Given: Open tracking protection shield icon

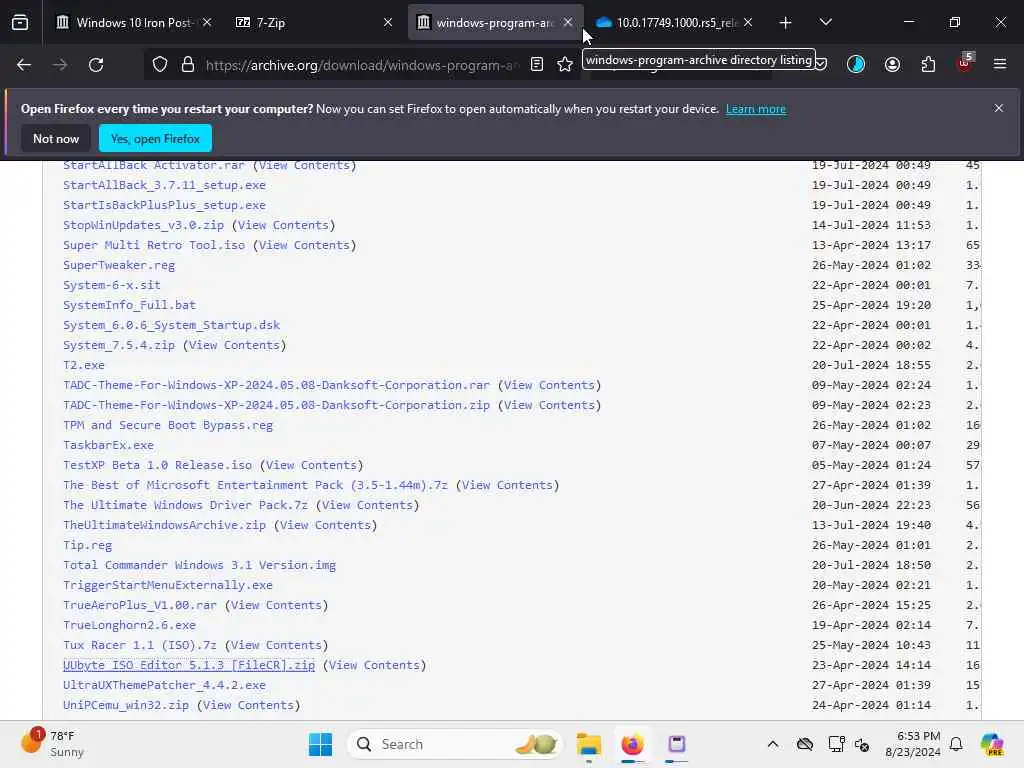Looking at the screenshot, I should point(160,65).
